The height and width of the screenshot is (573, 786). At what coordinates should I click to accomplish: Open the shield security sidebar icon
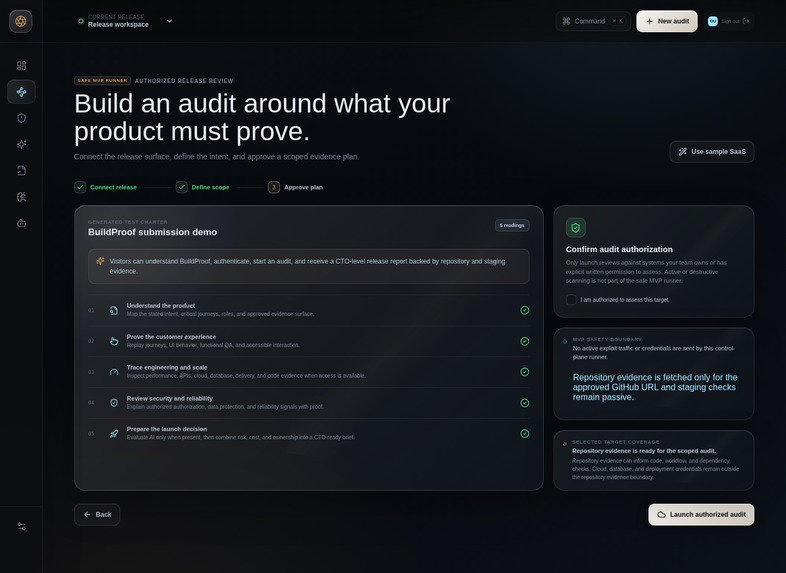[x=22, y=118]
